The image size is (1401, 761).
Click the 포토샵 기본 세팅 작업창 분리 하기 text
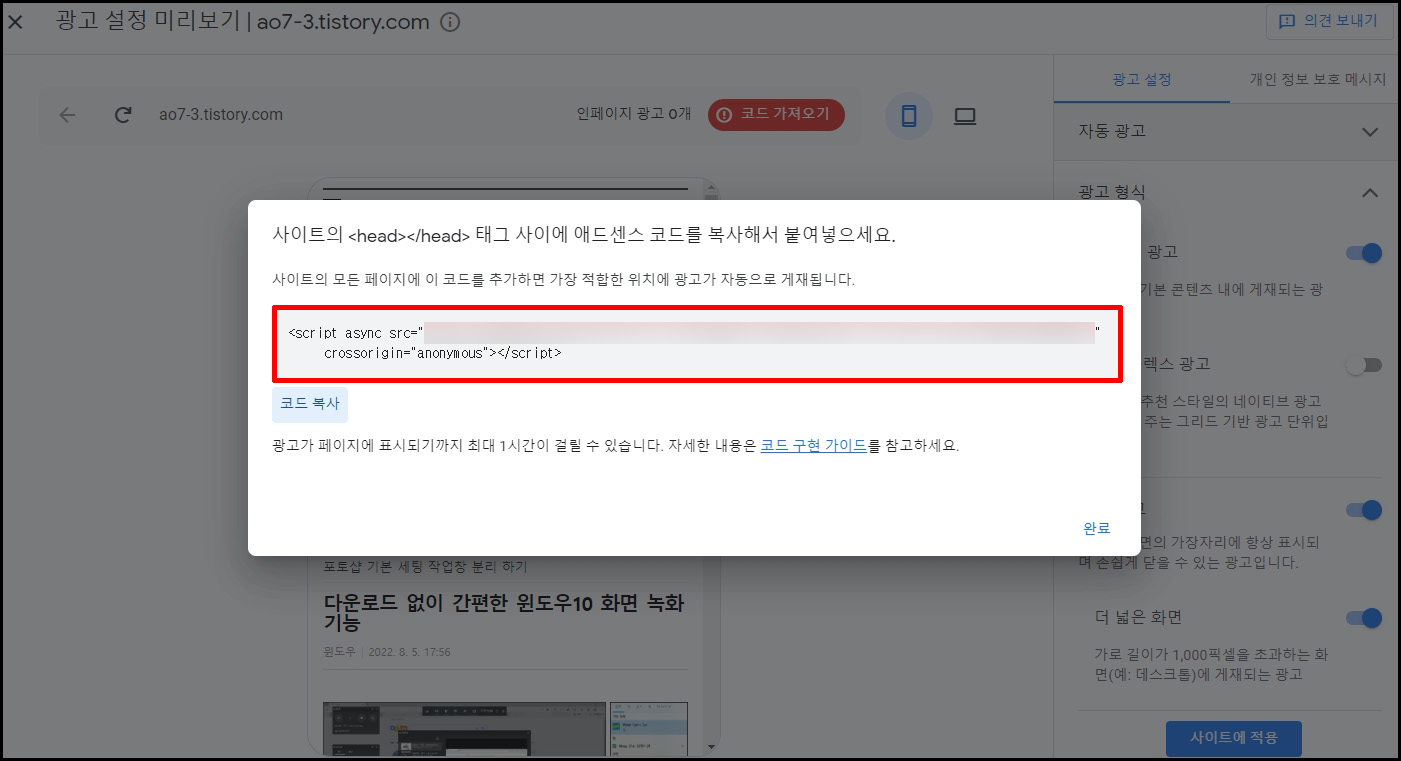425,567
